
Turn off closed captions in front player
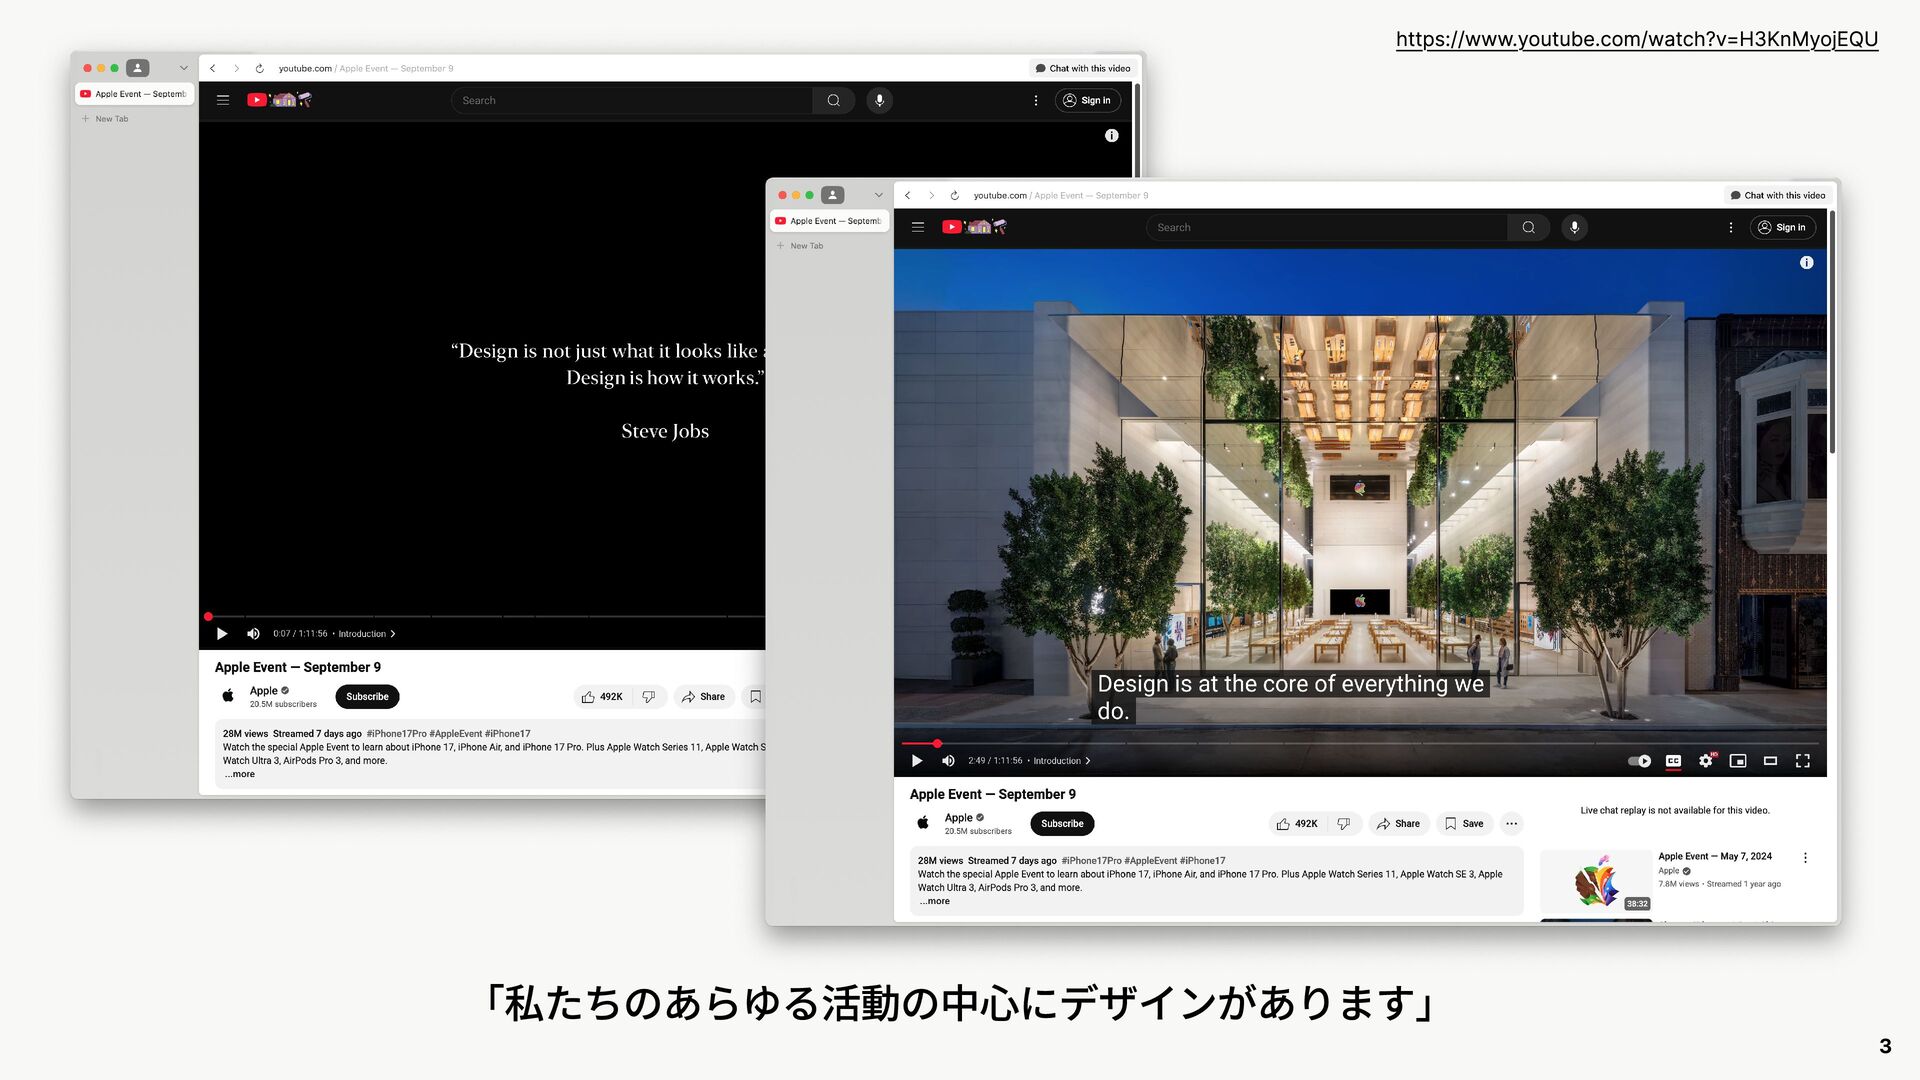coord(1673,761)
